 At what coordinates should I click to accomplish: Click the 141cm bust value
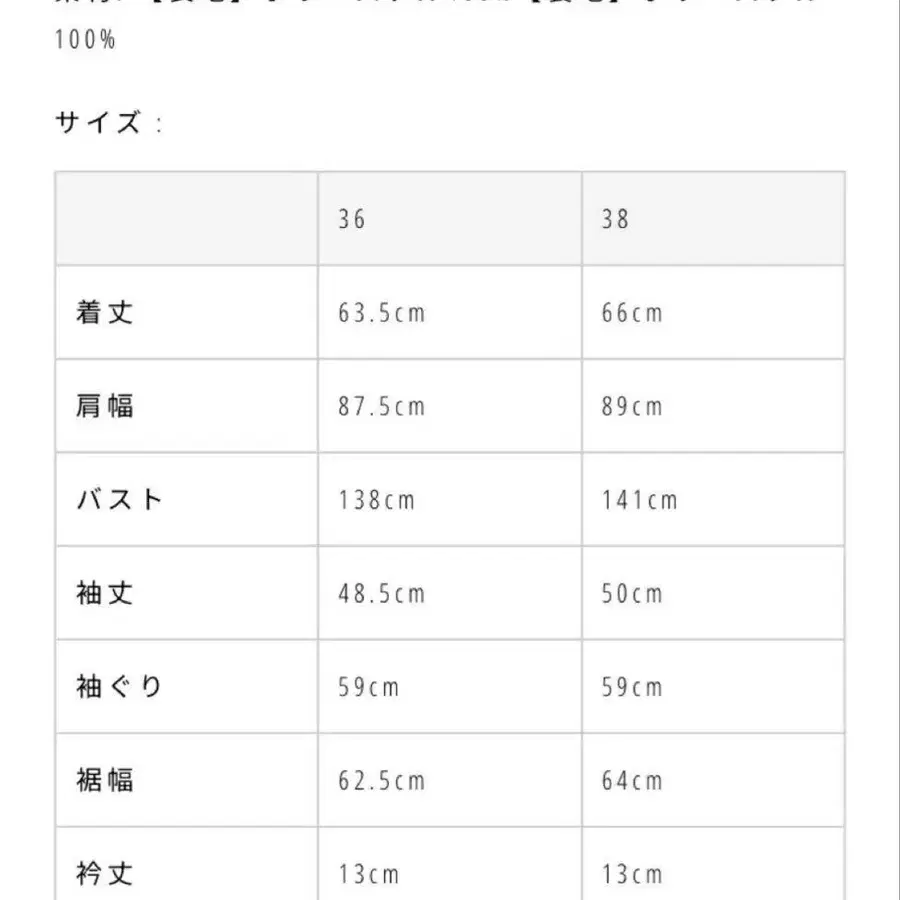[640, 500]
